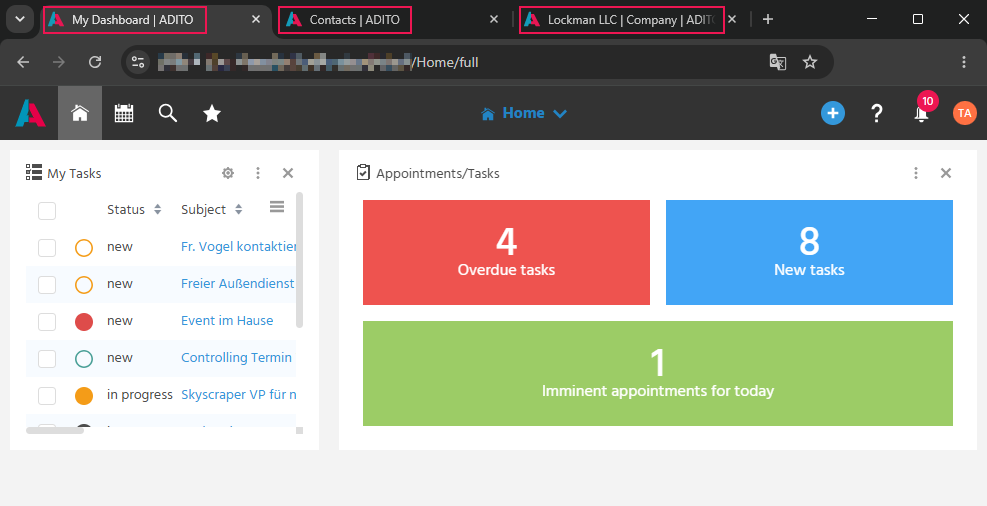The width and height of the screenshot is (987, 506).
Task: Close the Appointments/Tasks widget
Action: pyautogui.click(x=946, y=173)
